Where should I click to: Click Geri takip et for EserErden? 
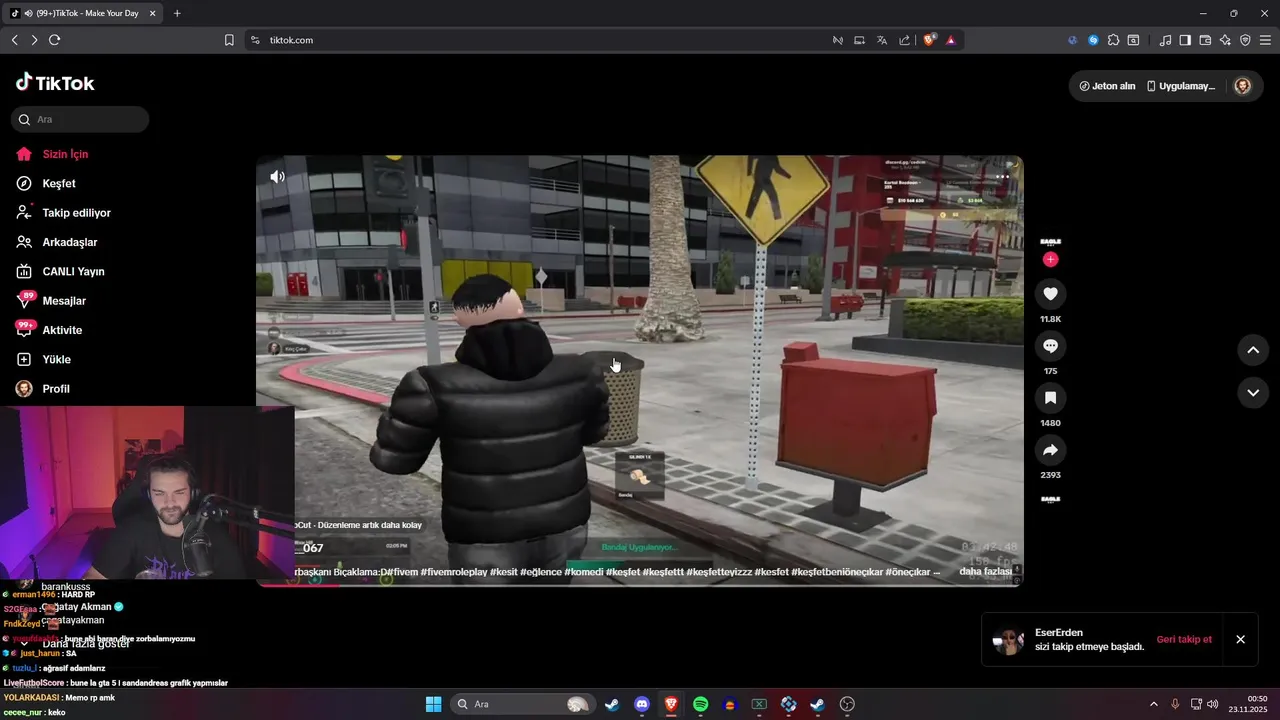(x=1184, y=639)
